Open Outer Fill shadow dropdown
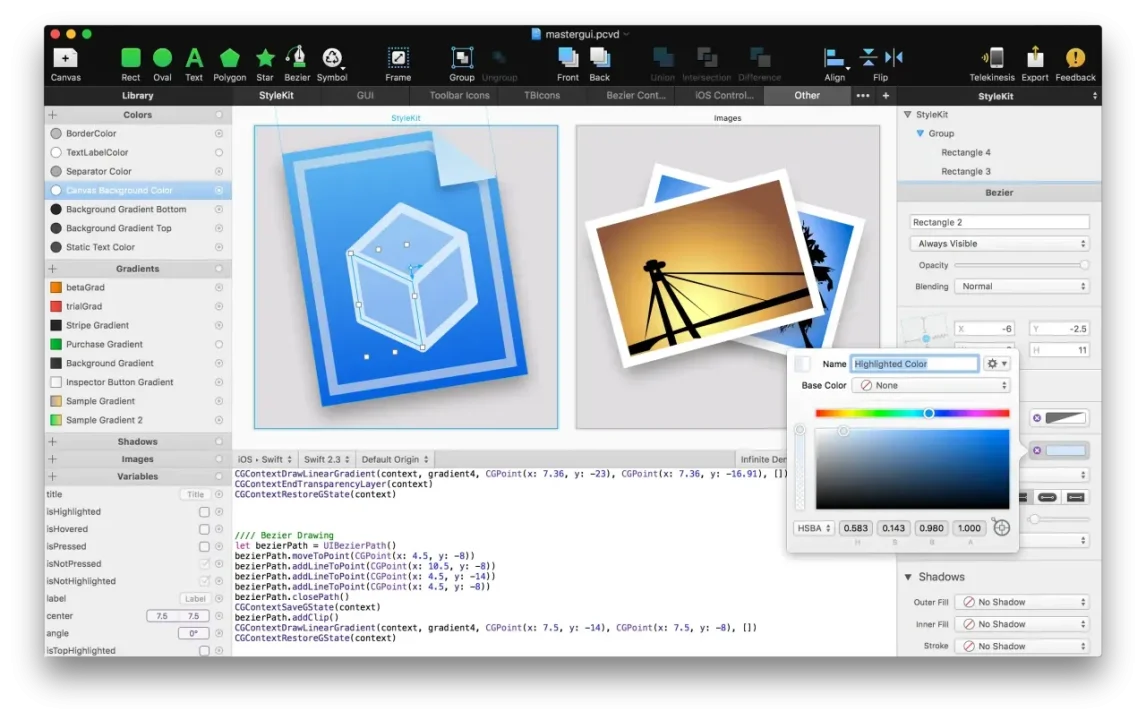The height and width of the screenshot is (720, 1146). (x=1022, y=602)
